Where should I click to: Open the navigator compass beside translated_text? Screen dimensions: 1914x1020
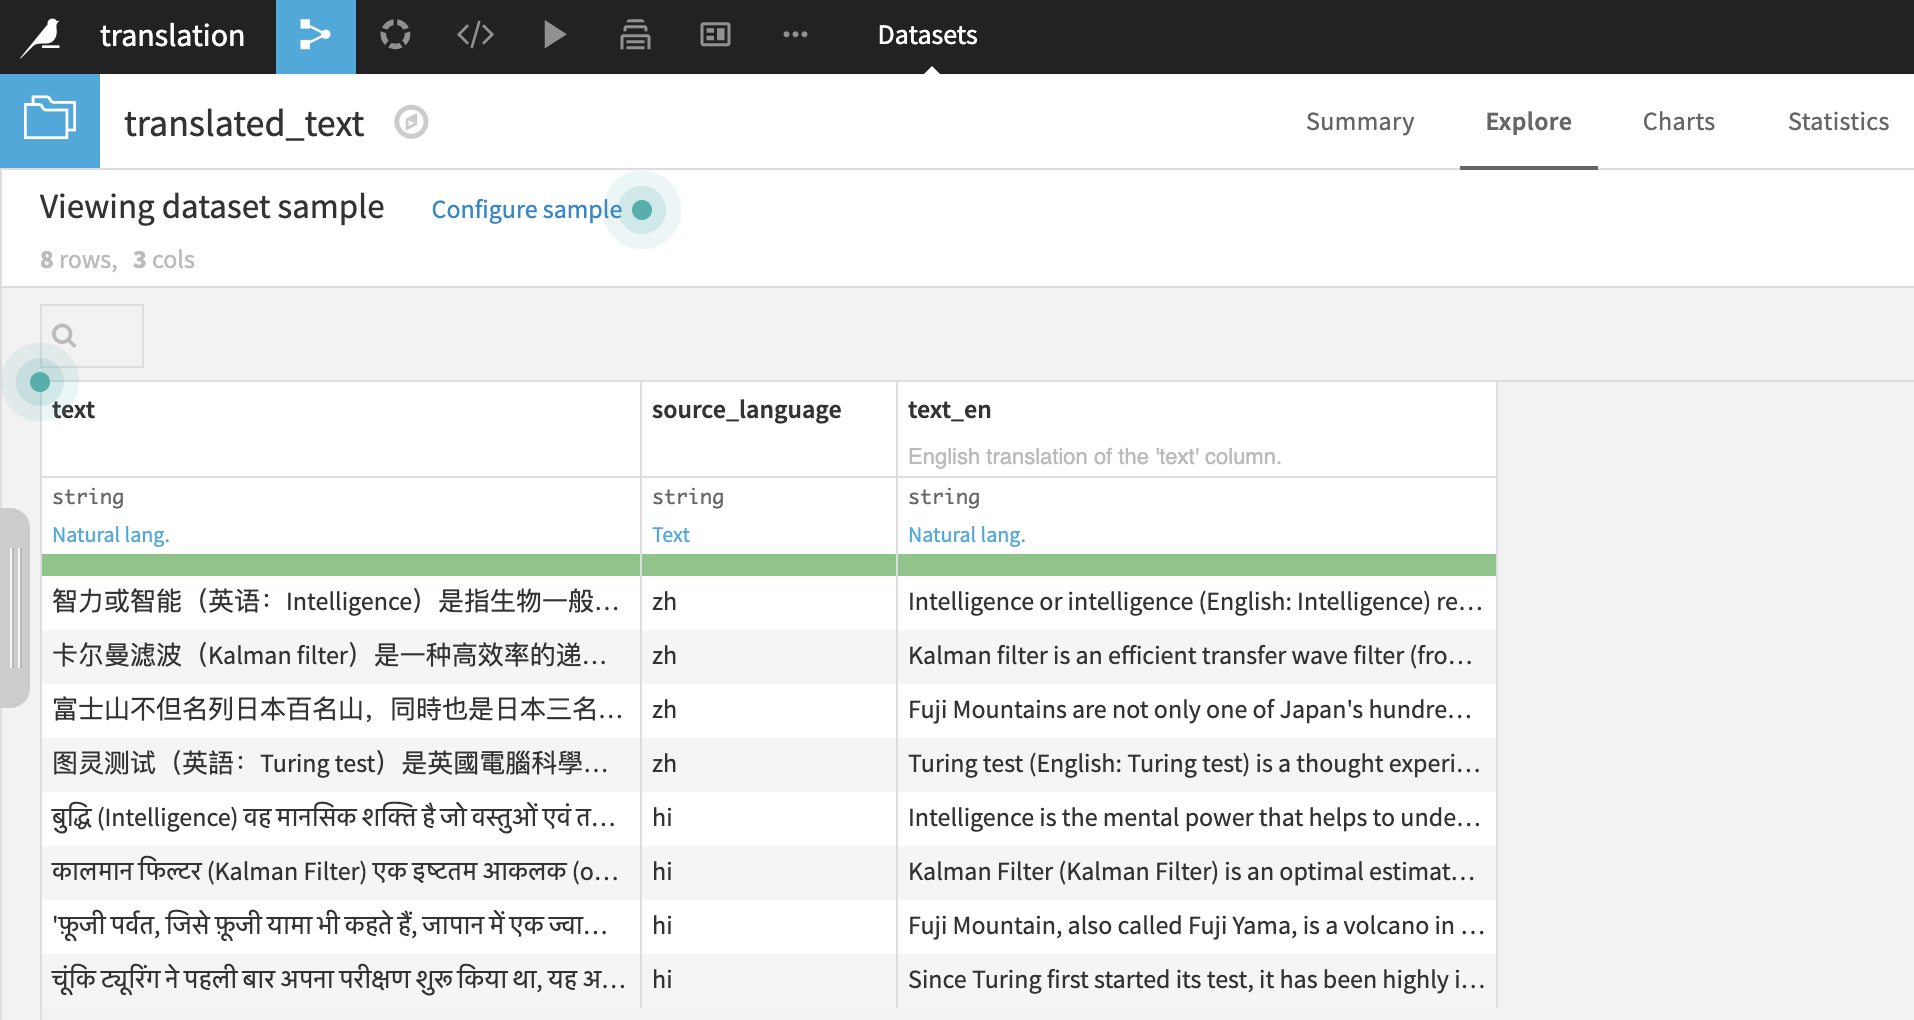click(411, 121)
